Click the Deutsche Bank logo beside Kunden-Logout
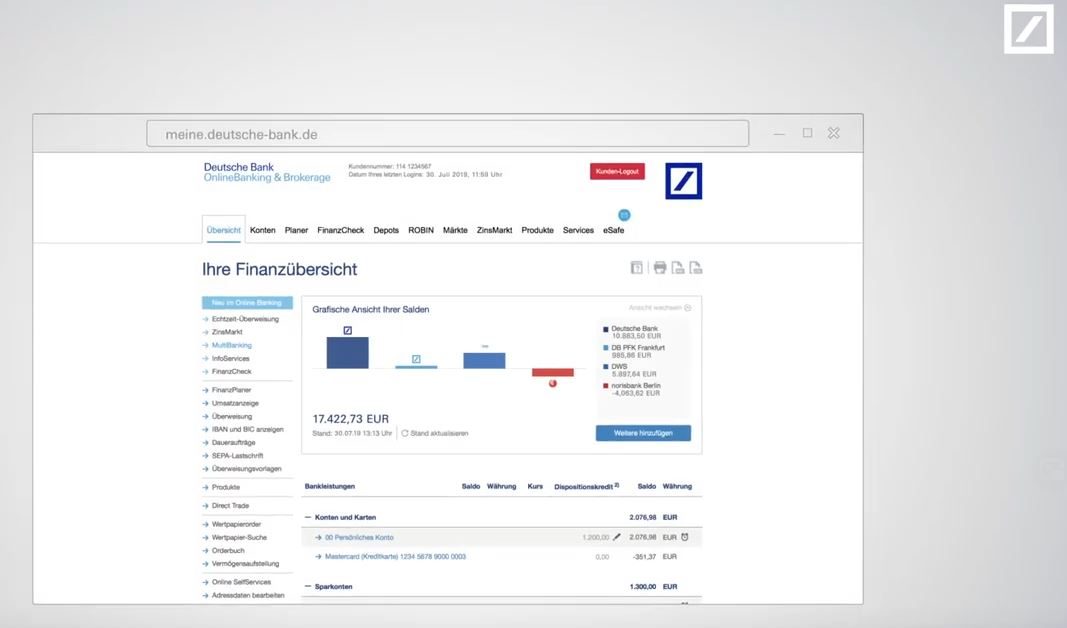 683,181
